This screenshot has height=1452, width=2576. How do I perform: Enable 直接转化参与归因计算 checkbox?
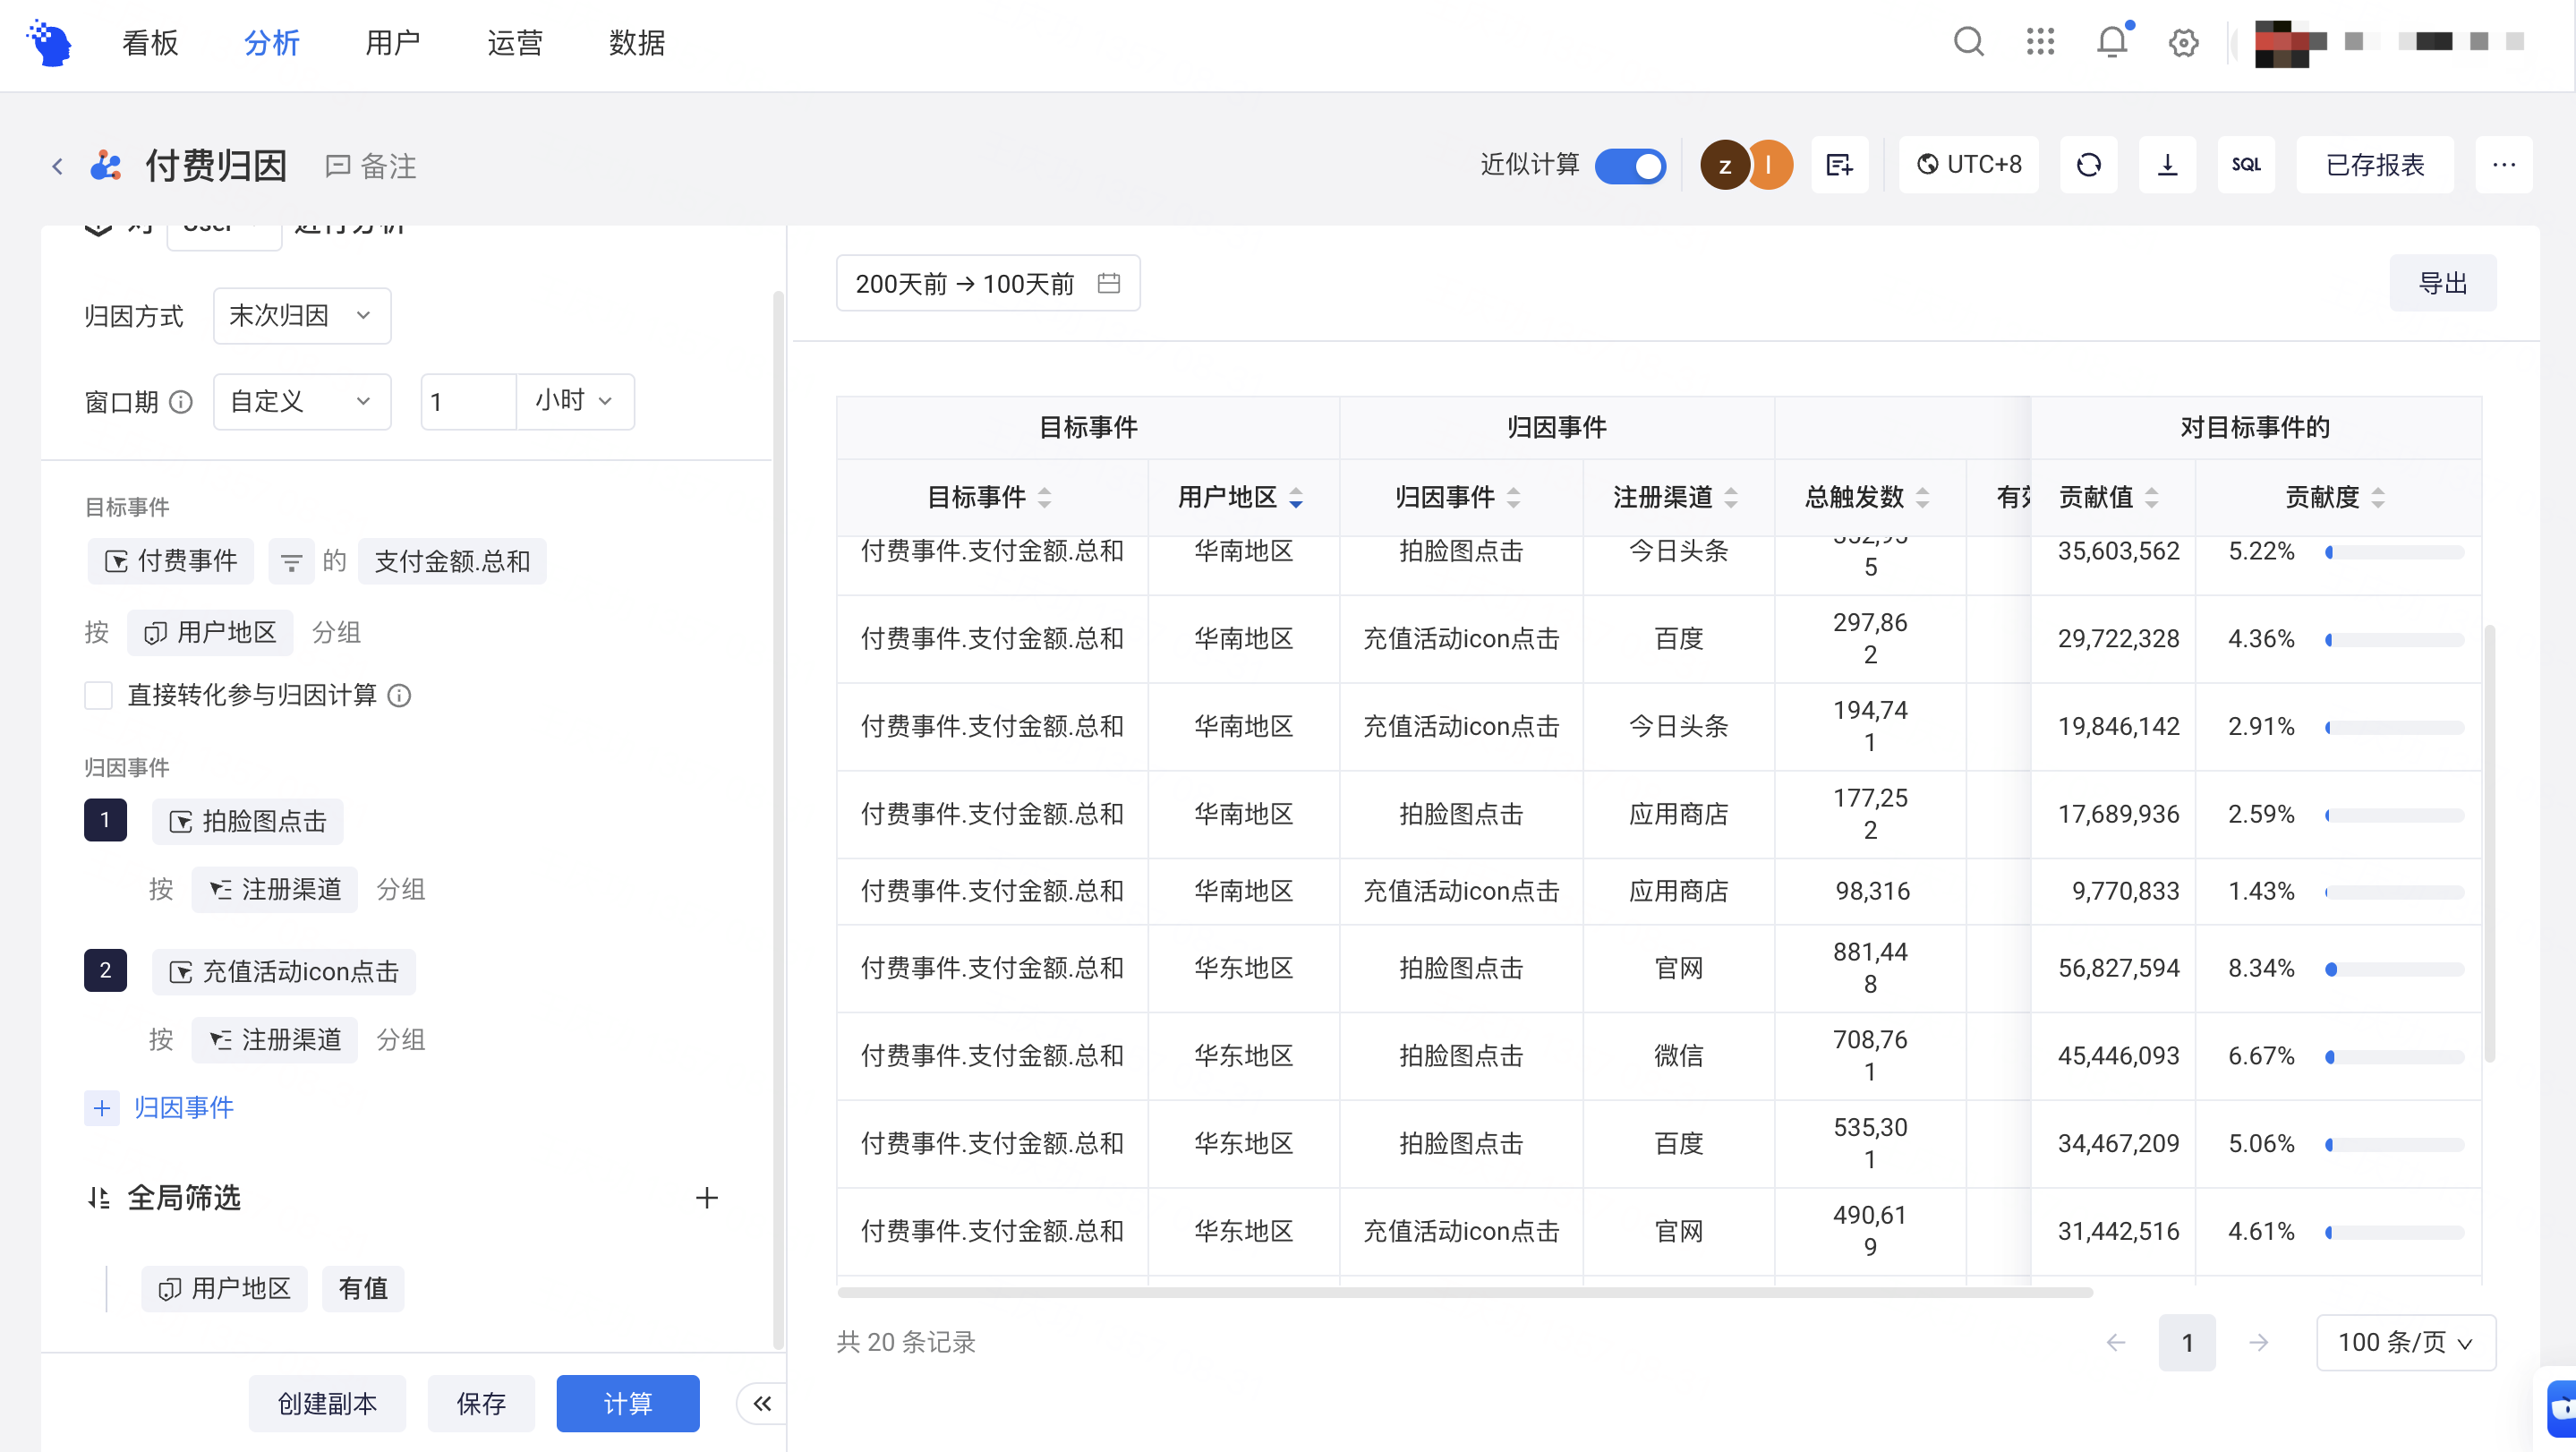coord(98,695)
